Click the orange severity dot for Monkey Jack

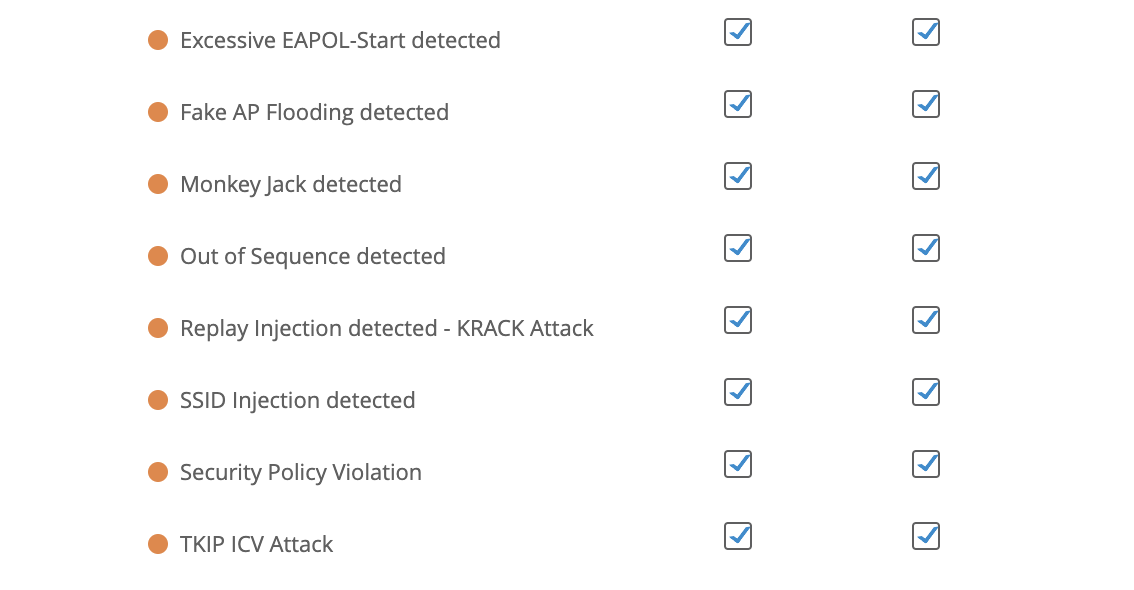click(158, 184)
